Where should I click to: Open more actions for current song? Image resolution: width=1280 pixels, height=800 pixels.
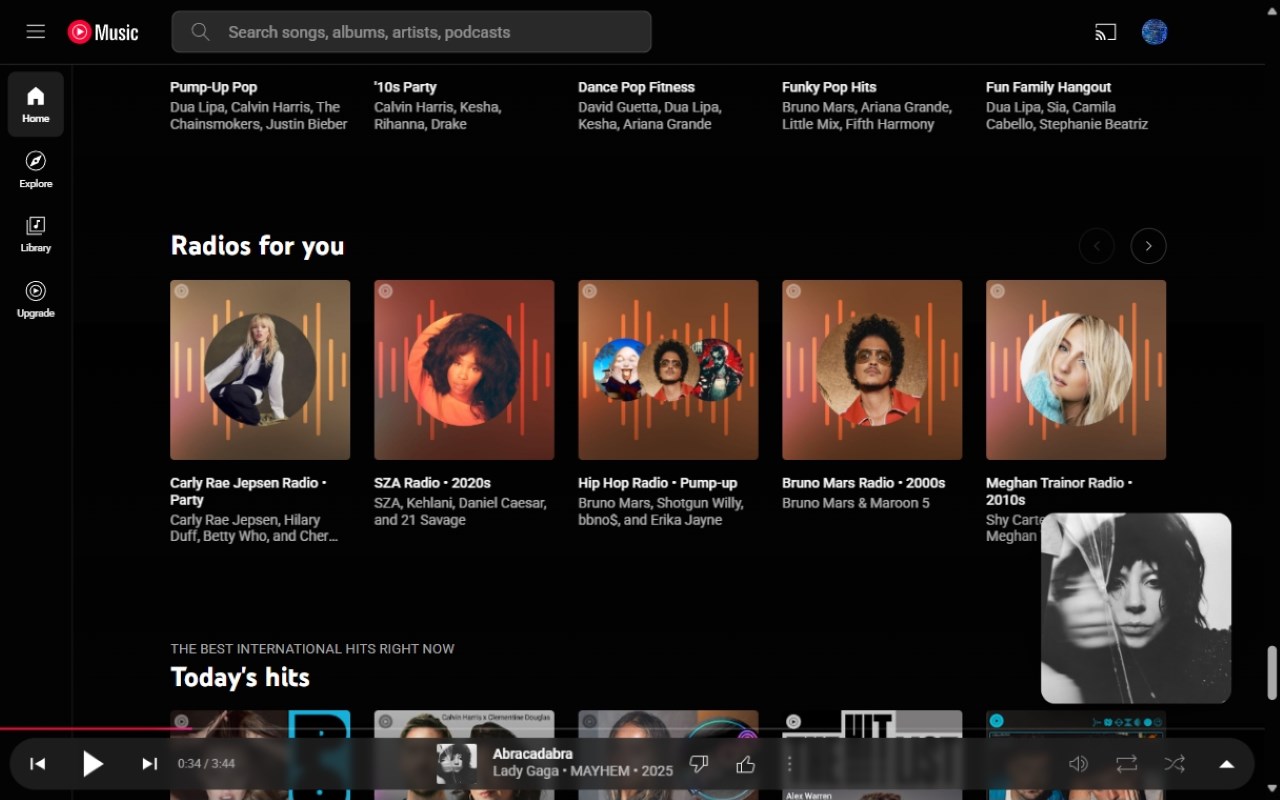789,764
